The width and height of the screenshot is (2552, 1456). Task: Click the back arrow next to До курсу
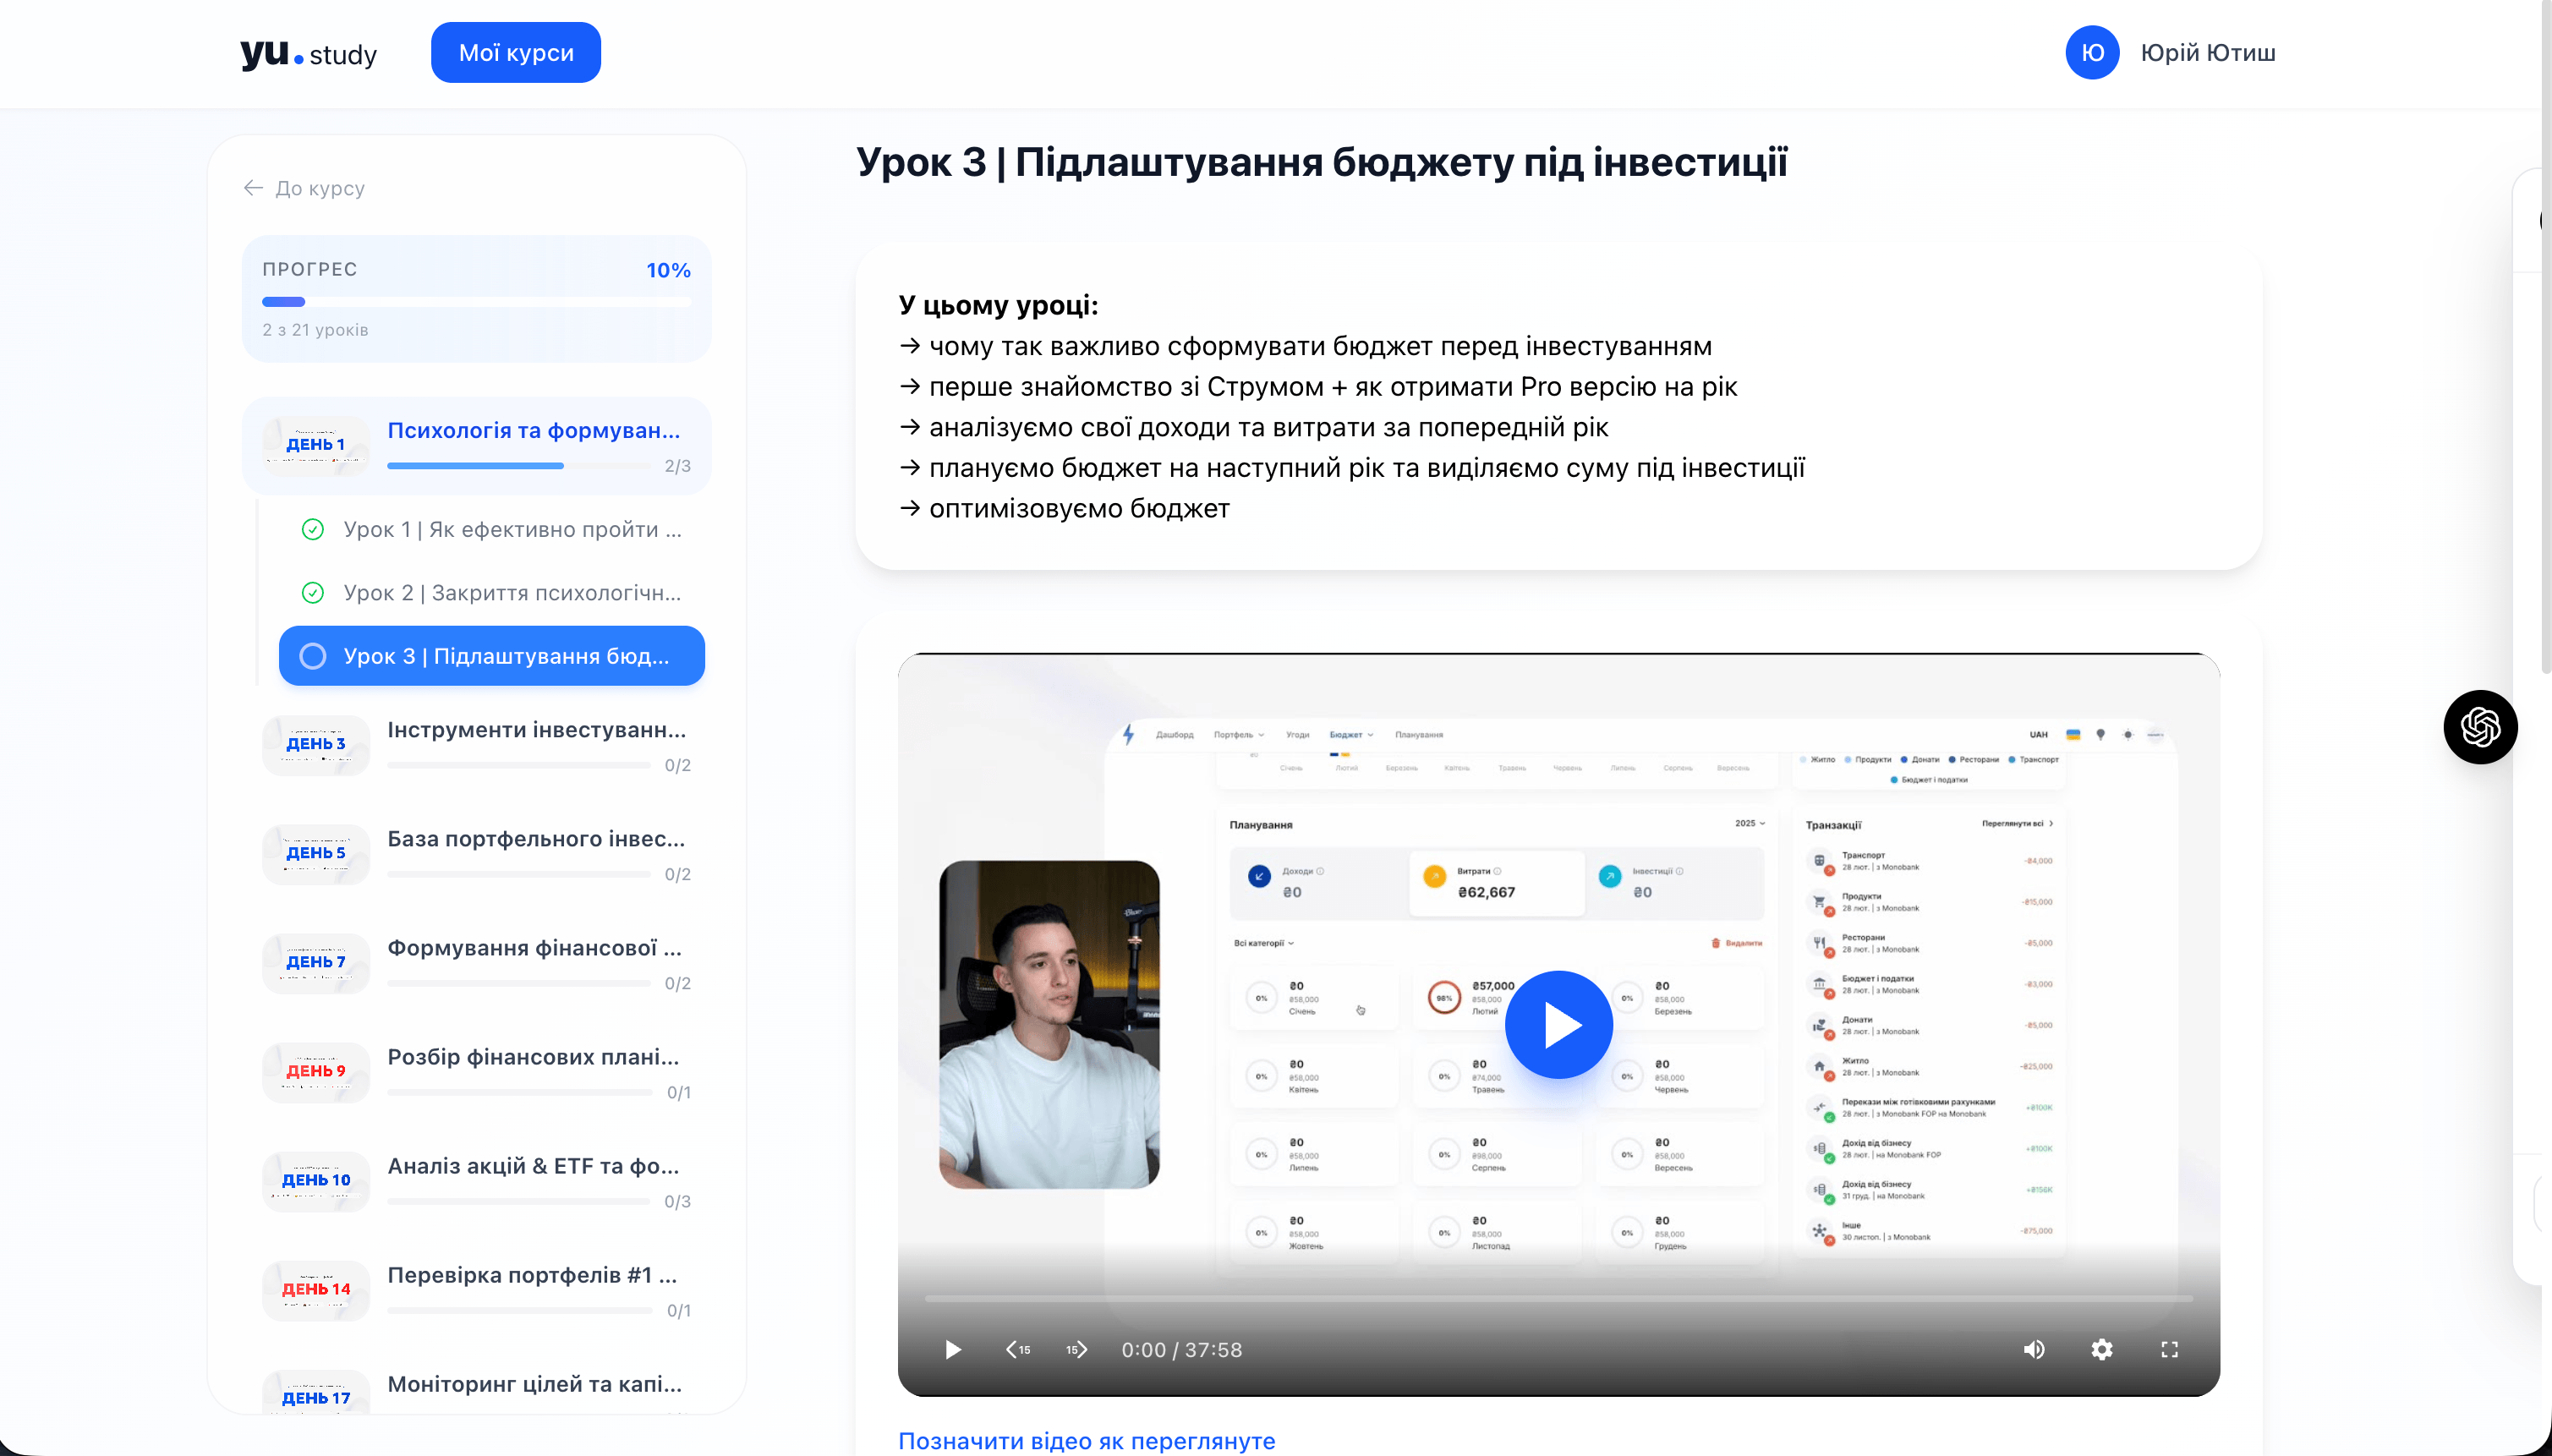tap(255, 188)
